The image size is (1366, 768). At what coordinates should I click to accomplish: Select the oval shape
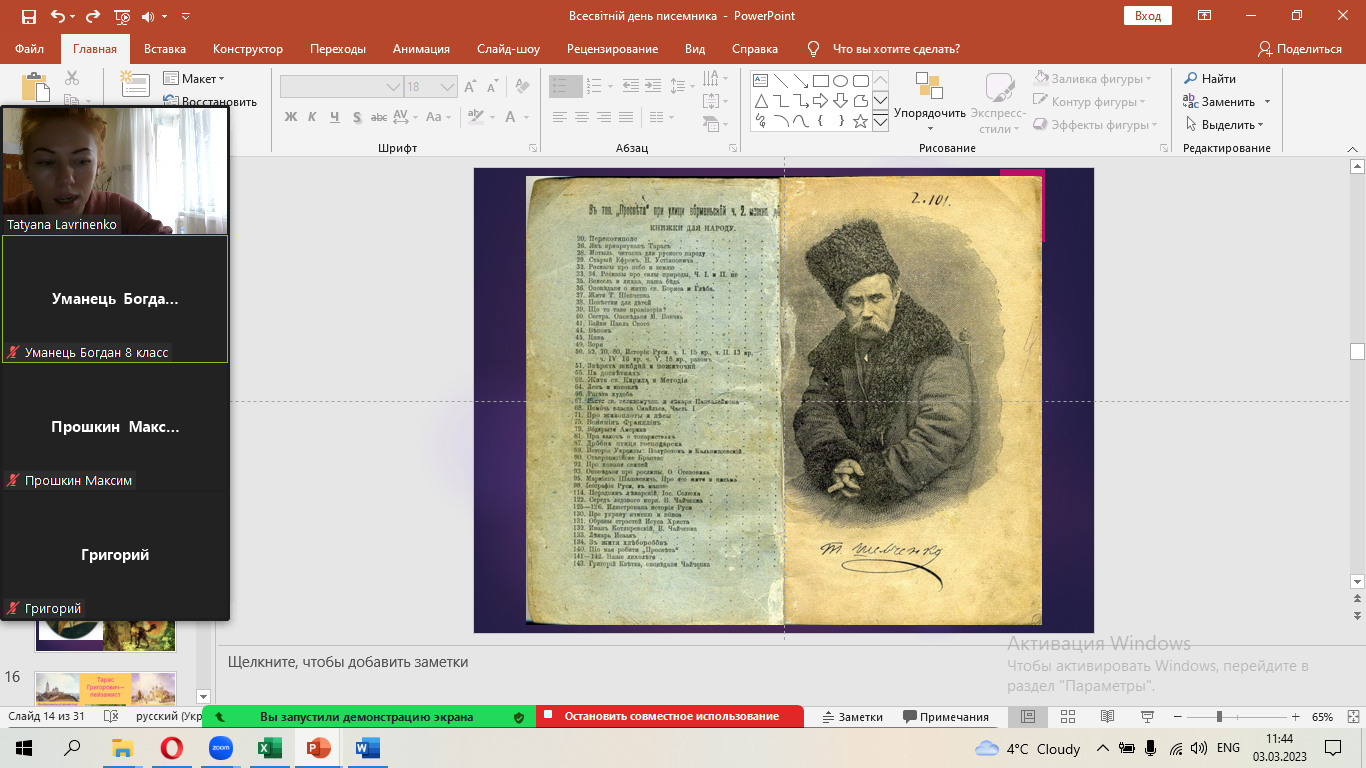840,81
